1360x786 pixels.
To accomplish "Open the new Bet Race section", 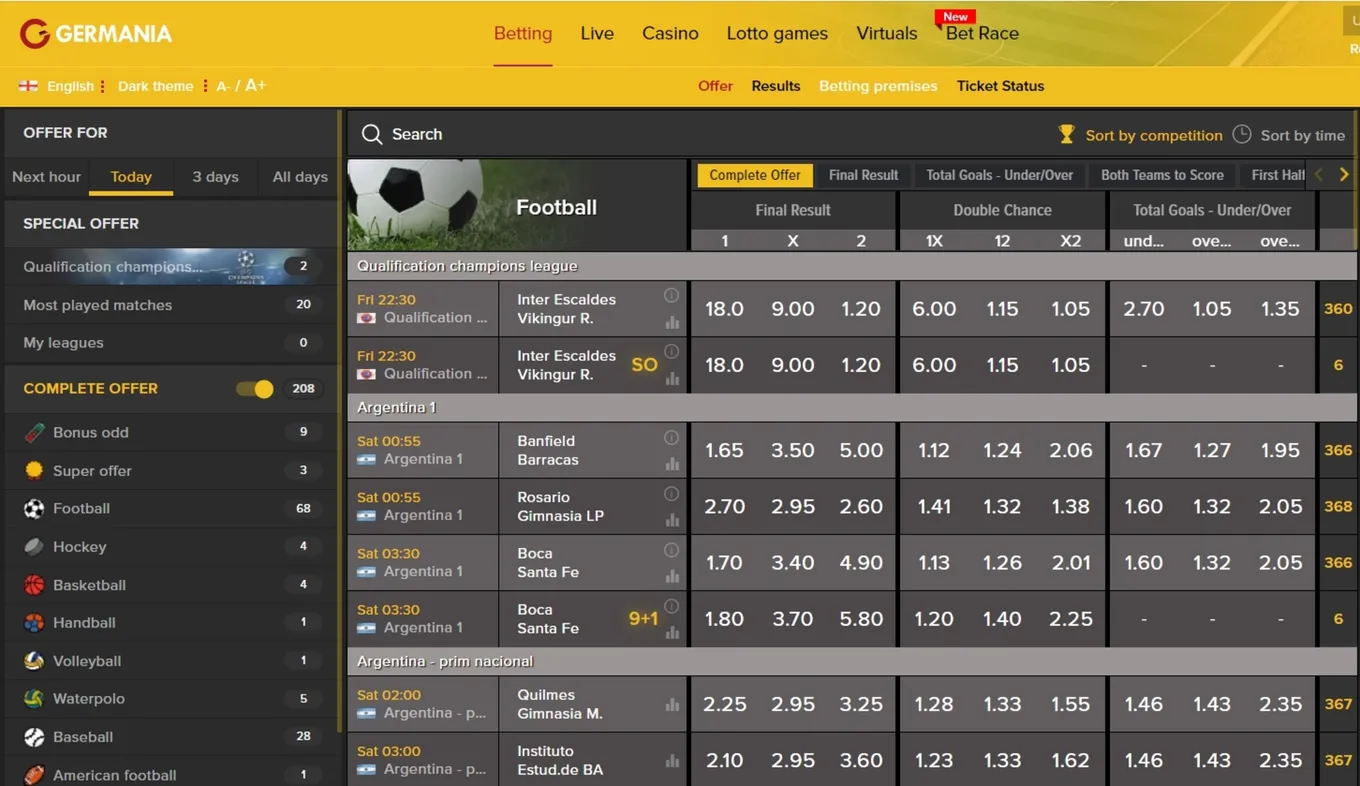I will tap(982, 33).
